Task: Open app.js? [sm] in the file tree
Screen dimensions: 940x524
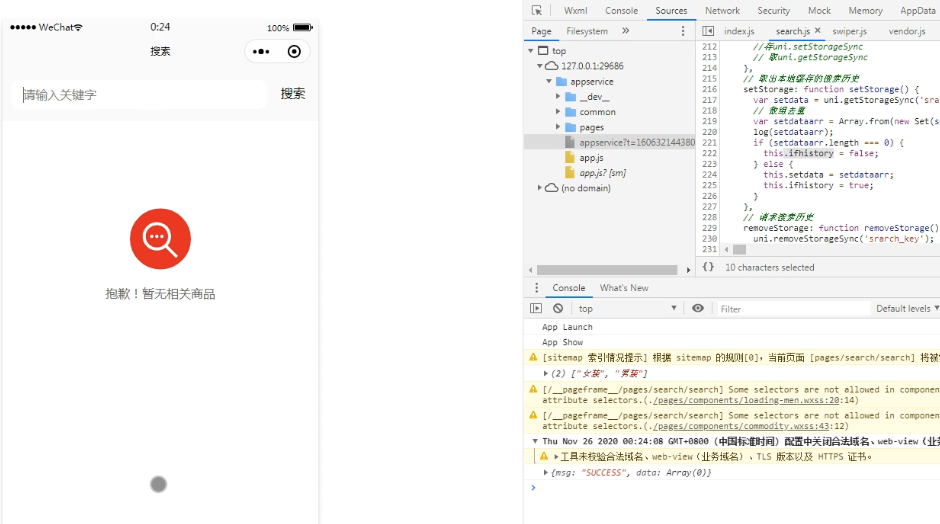Action: click(x=602, y=173)
